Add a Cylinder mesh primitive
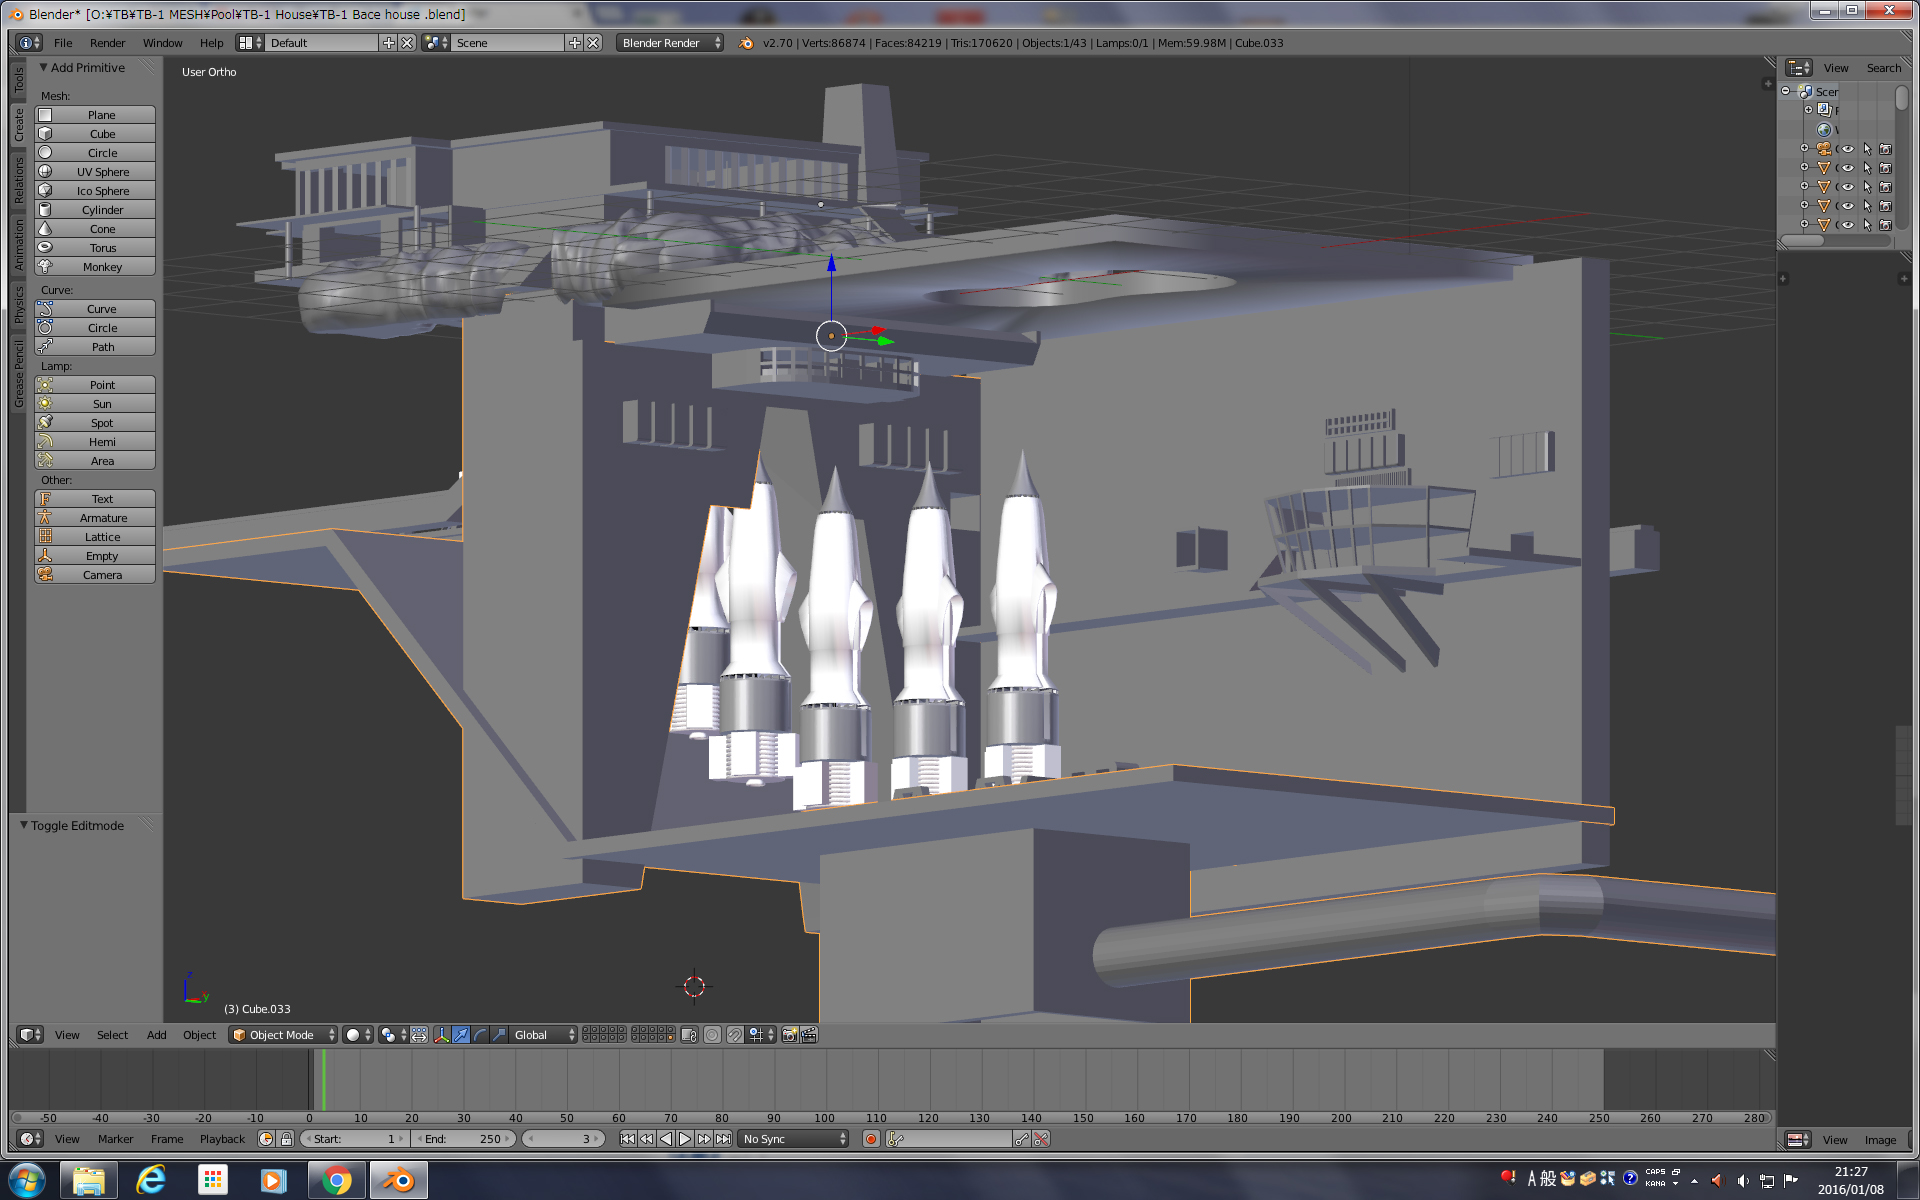This screenshot has width=1920, height=1200. click(95, 210)
